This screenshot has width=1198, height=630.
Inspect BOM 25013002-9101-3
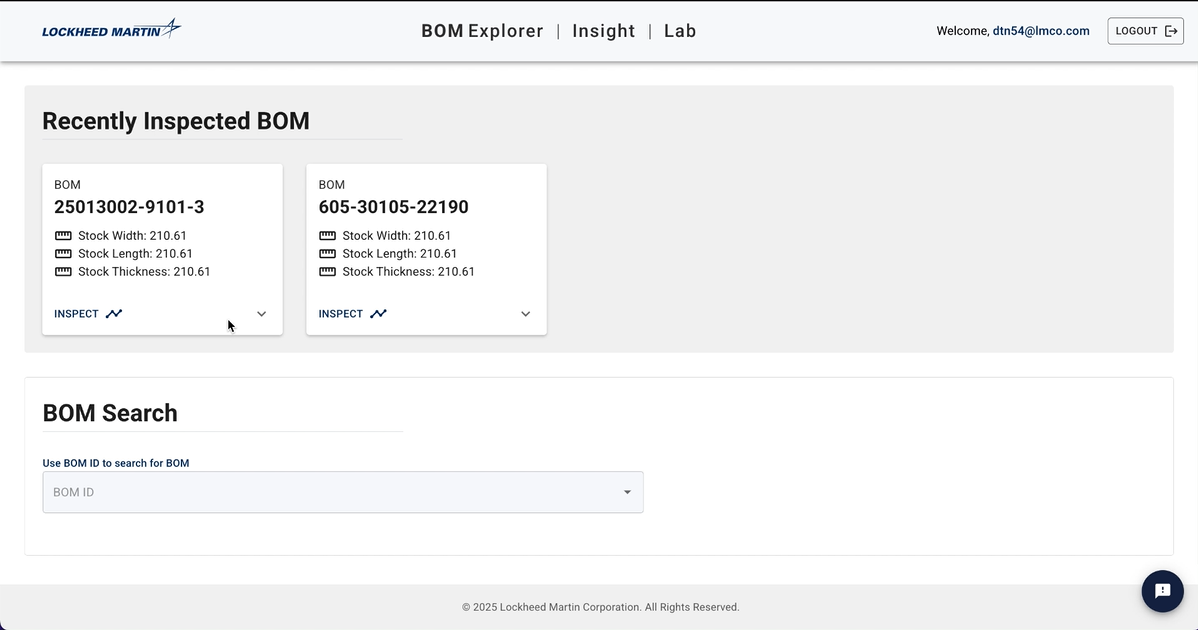coord(88,314)
